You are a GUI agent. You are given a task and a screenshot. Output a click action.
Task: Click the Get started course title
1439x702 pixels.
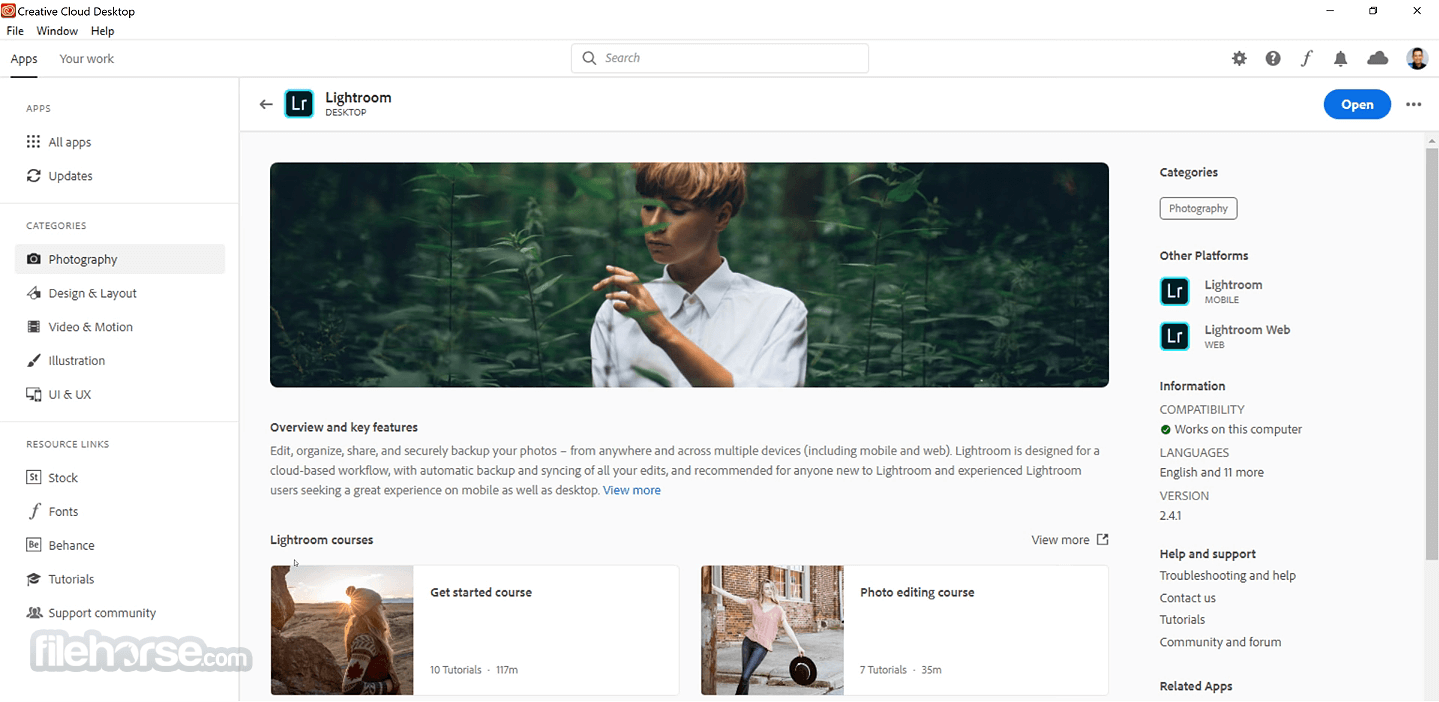[481, 592]
